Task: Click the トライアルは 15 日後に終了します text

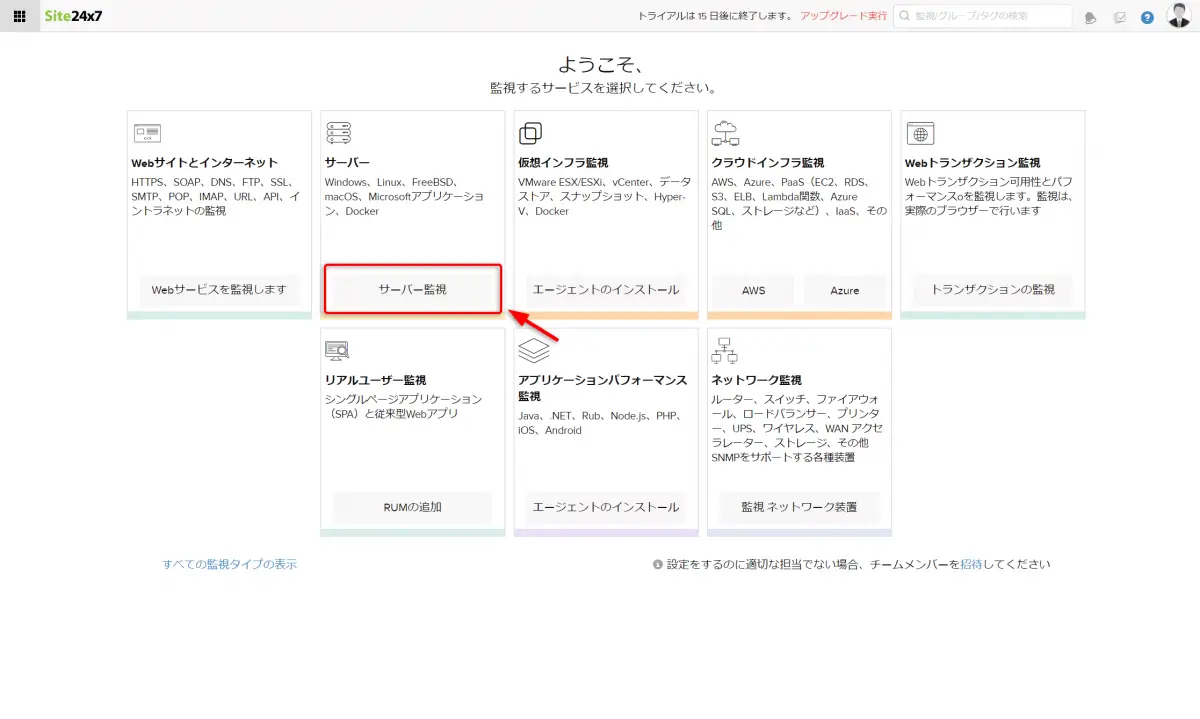Action: (x=715, y=16)
